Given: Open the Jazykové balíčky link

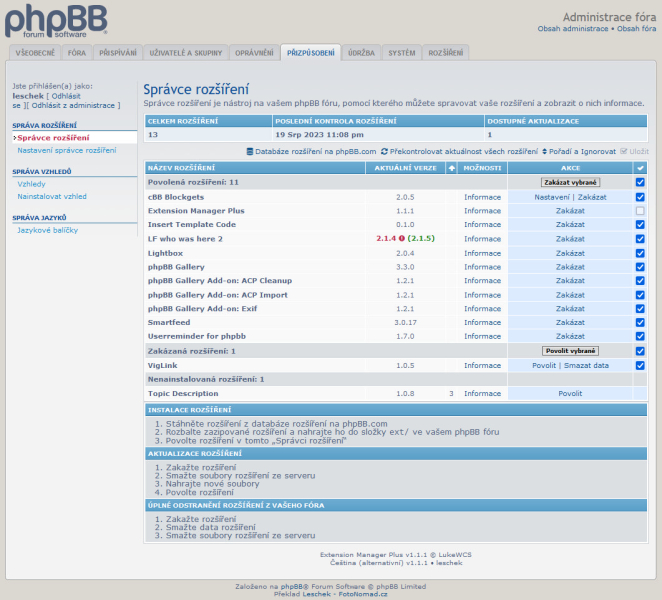Looking at the screenshot, I should click(48, 230).
